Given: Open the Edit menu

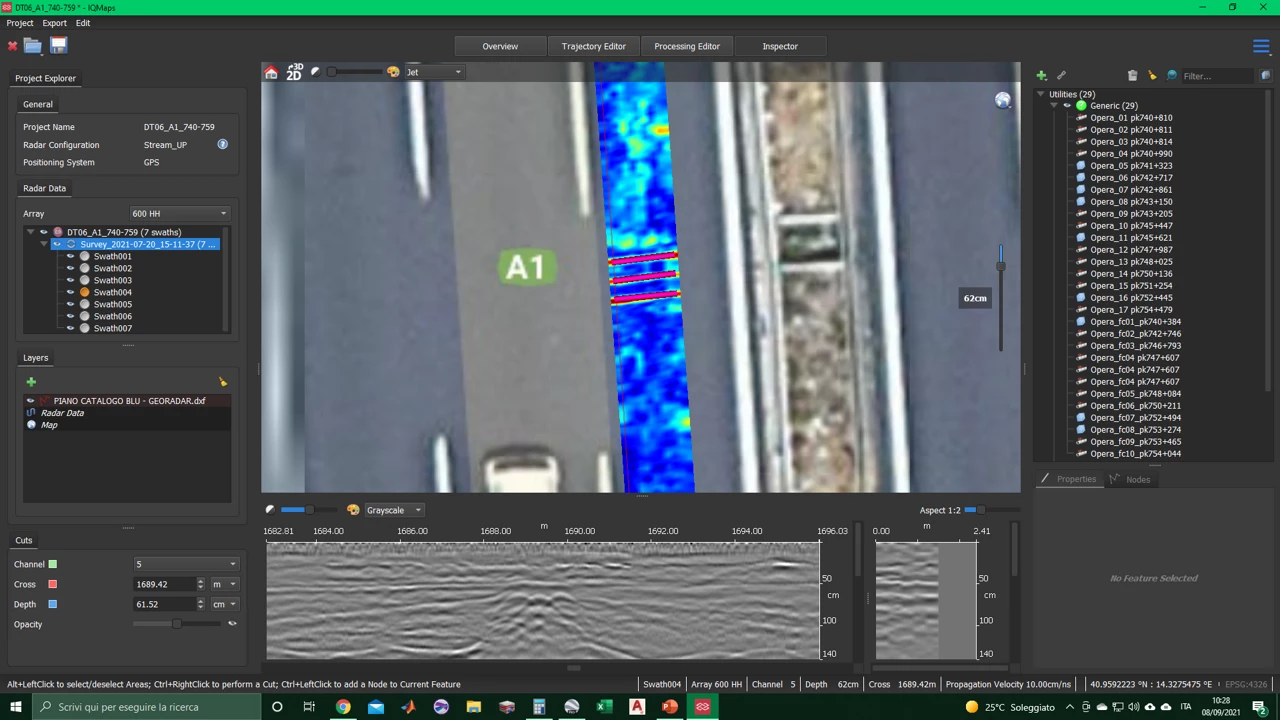Looking at the screenshot, I should coord(83,23).
